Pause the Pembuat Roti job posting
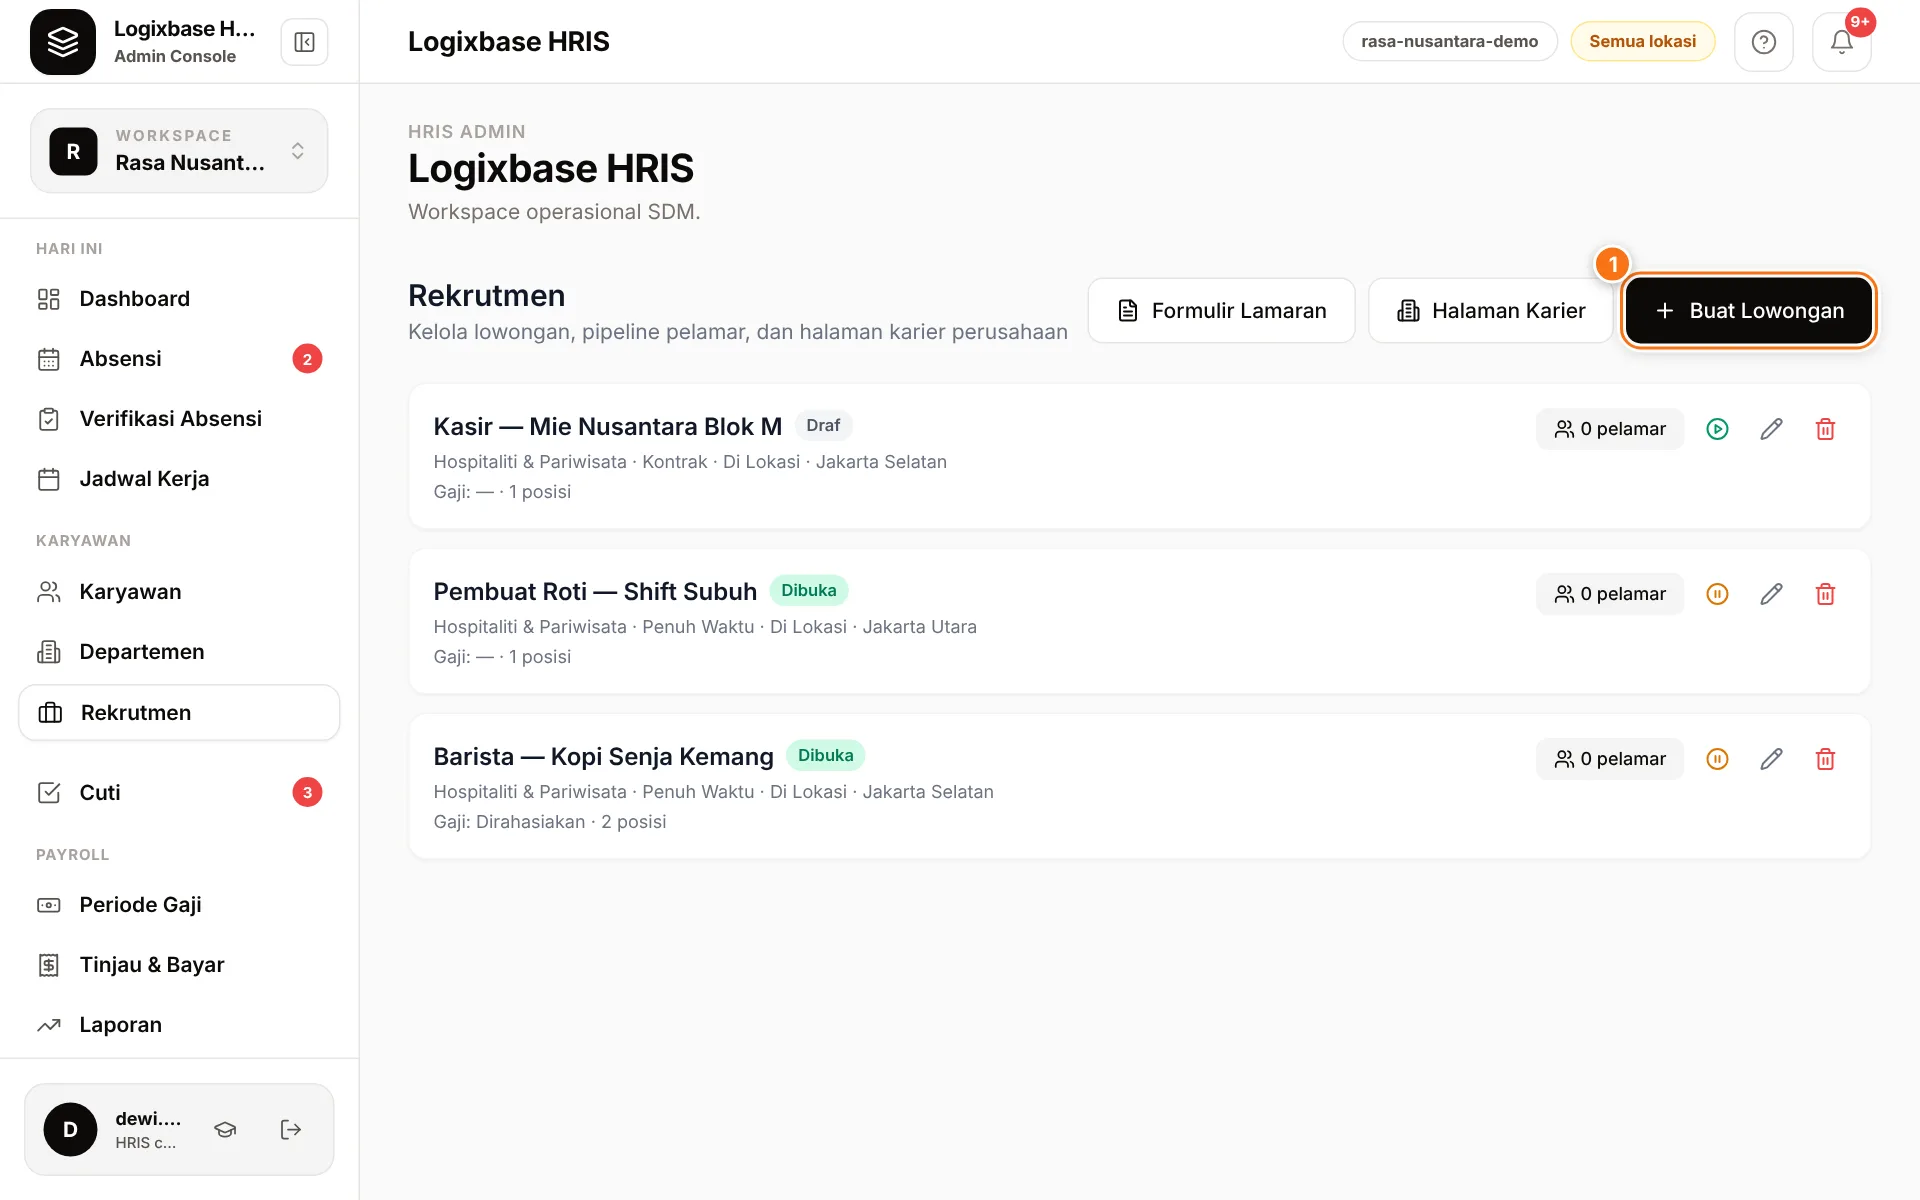Image resolution: width=1920 pixels, height=1200 pixels. [1717, 594]
